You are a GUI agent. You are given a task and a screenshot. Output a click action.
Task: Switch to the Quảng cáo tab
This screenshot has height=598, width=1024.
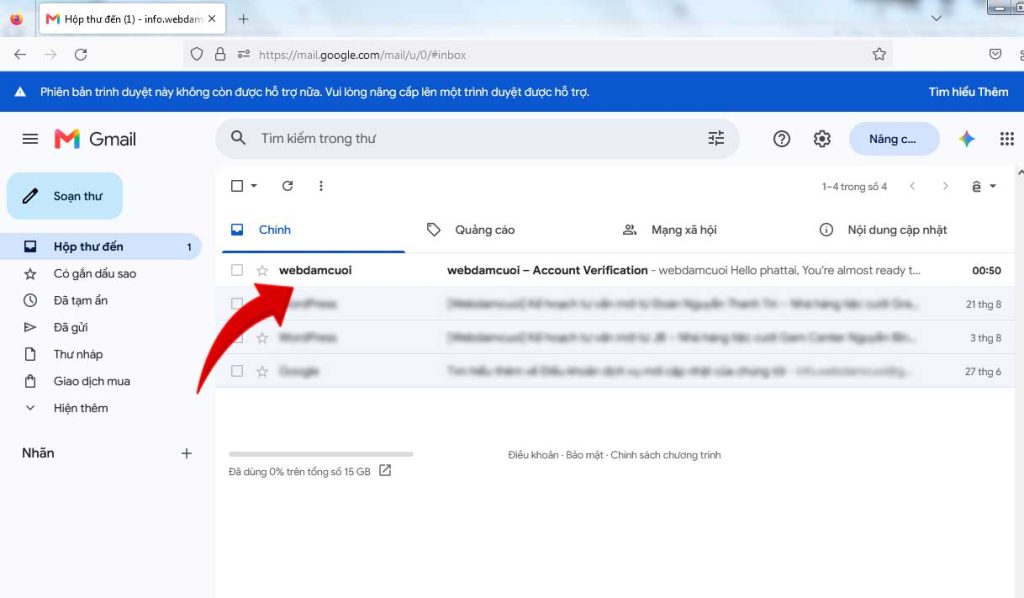coord(471,230)
